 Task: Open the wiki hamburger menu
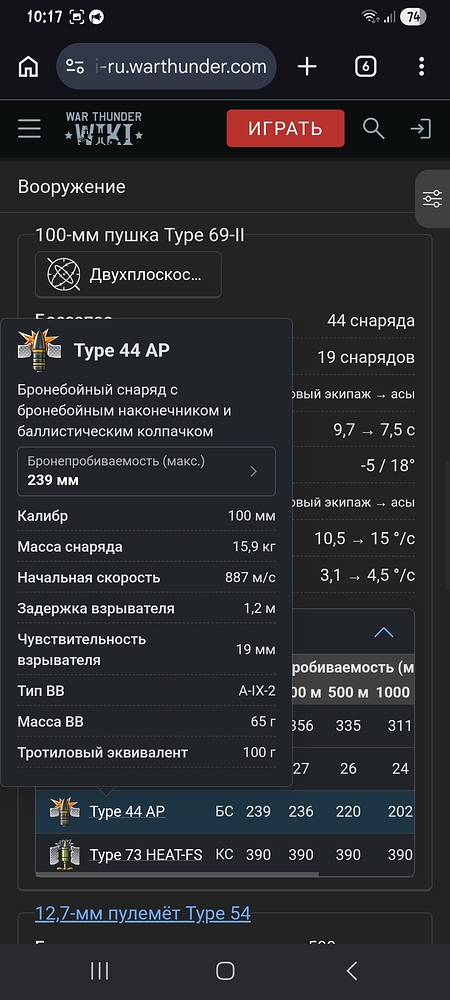point(29,129)
